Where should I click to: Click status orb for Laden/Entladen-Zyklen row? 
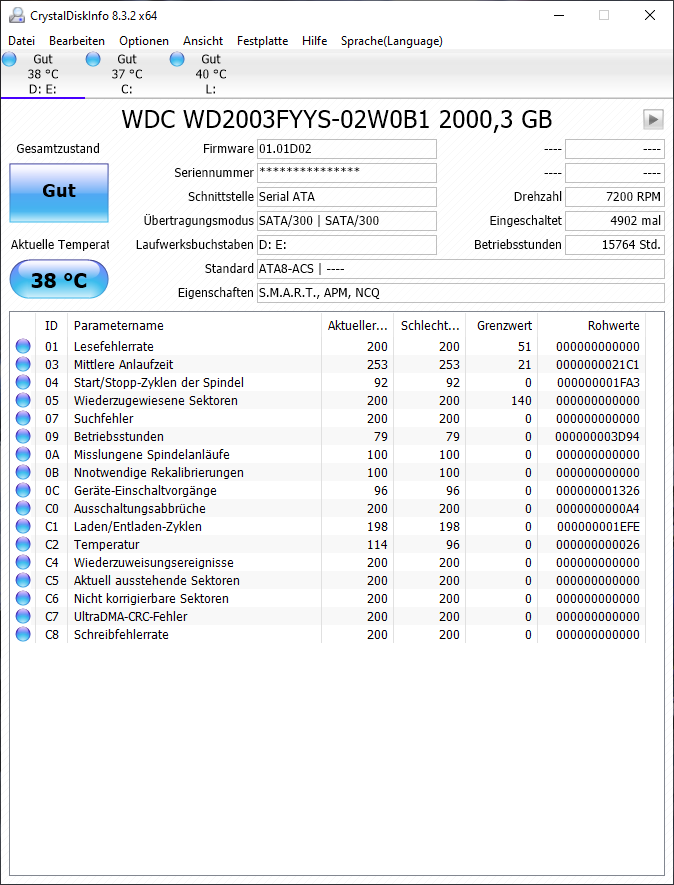coord(23,527)
